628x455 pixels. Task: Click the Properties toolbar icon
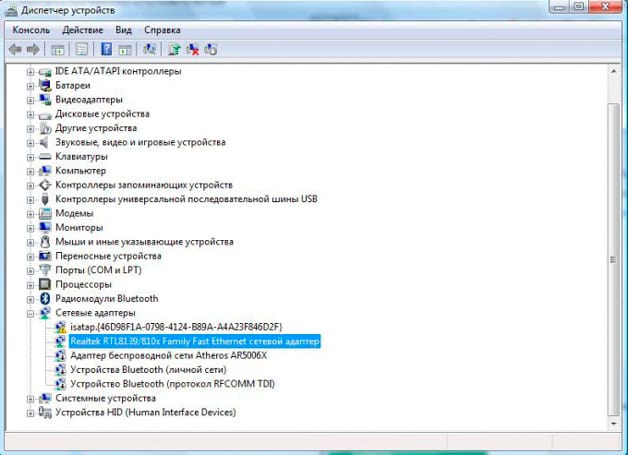click(x=82, y=49)
